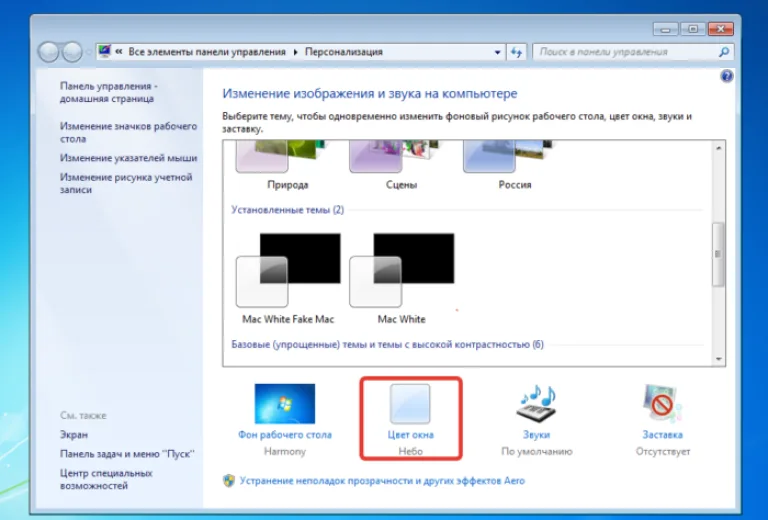Open 'Центр специальных возможностей' link

coord(106,479)
